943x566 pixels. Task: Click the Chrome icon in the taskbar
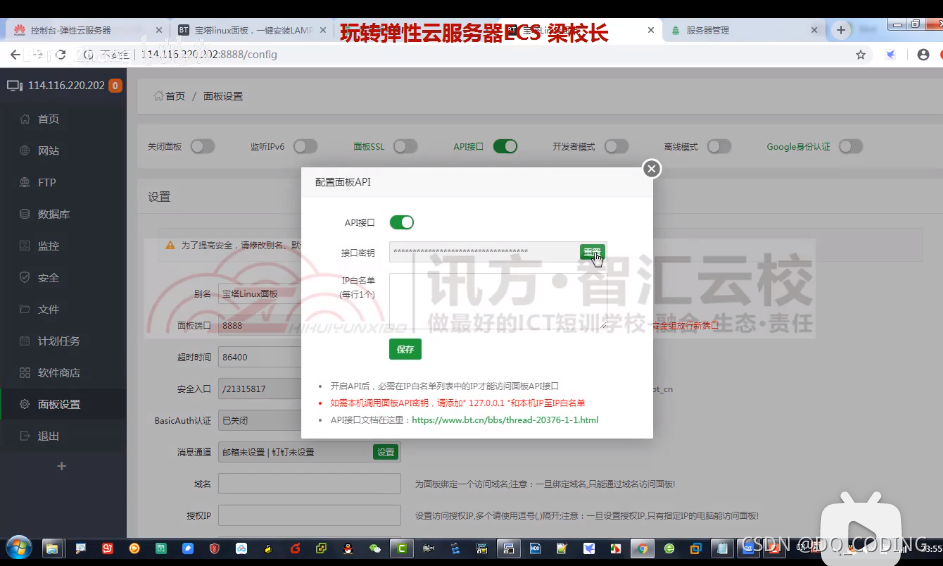(x=642, y=549)
